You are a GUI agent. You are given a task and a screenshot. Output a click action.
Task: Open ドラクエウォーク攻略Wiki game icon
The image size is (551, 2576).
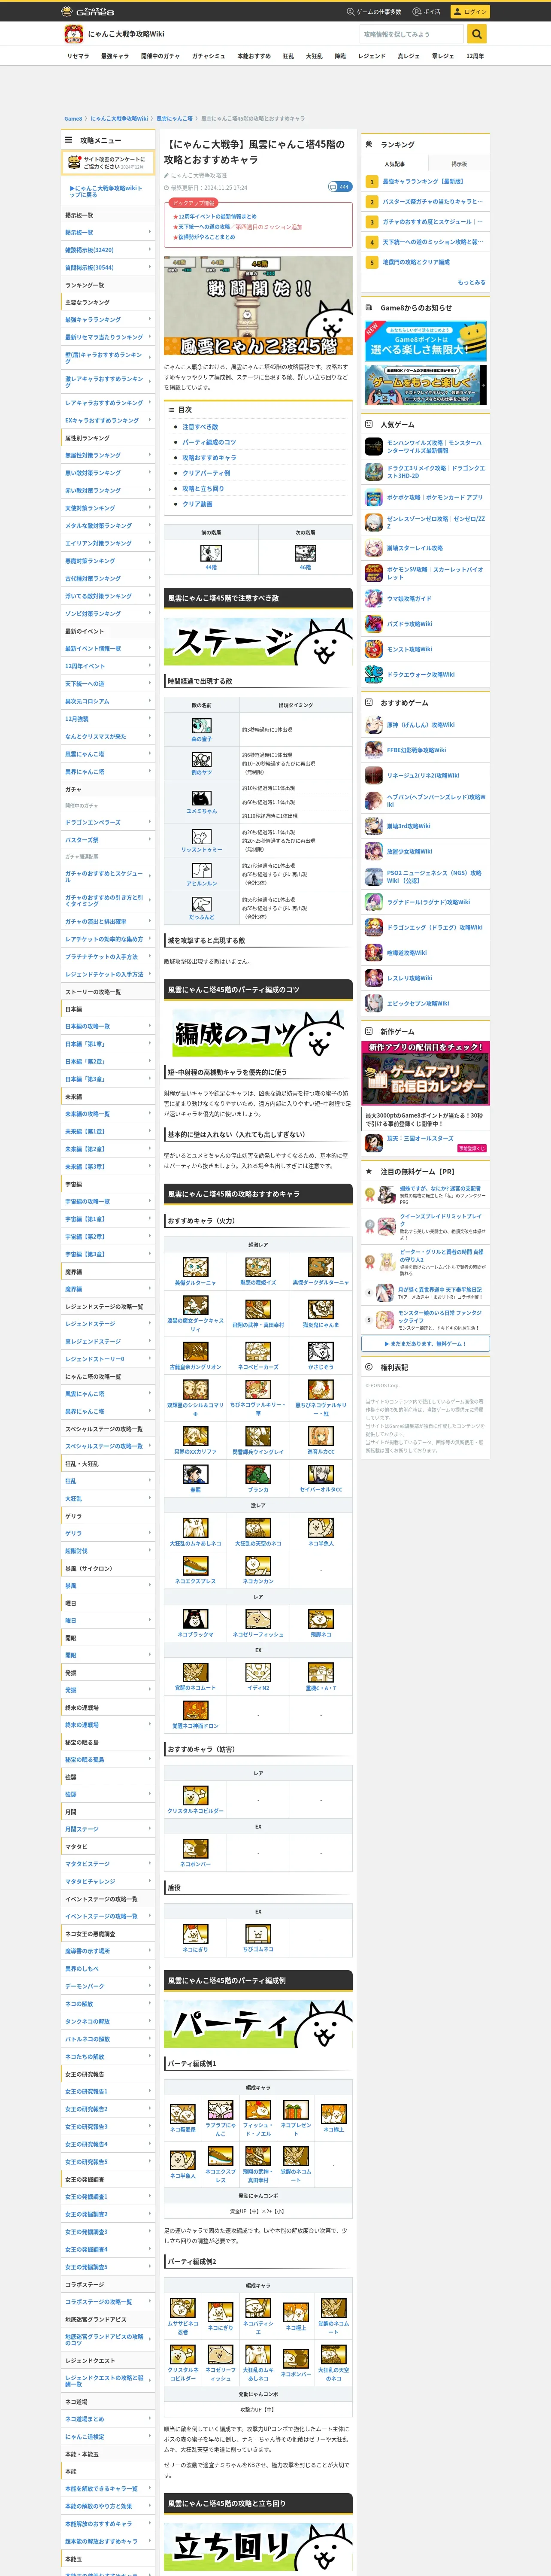(x=374, y=674)
